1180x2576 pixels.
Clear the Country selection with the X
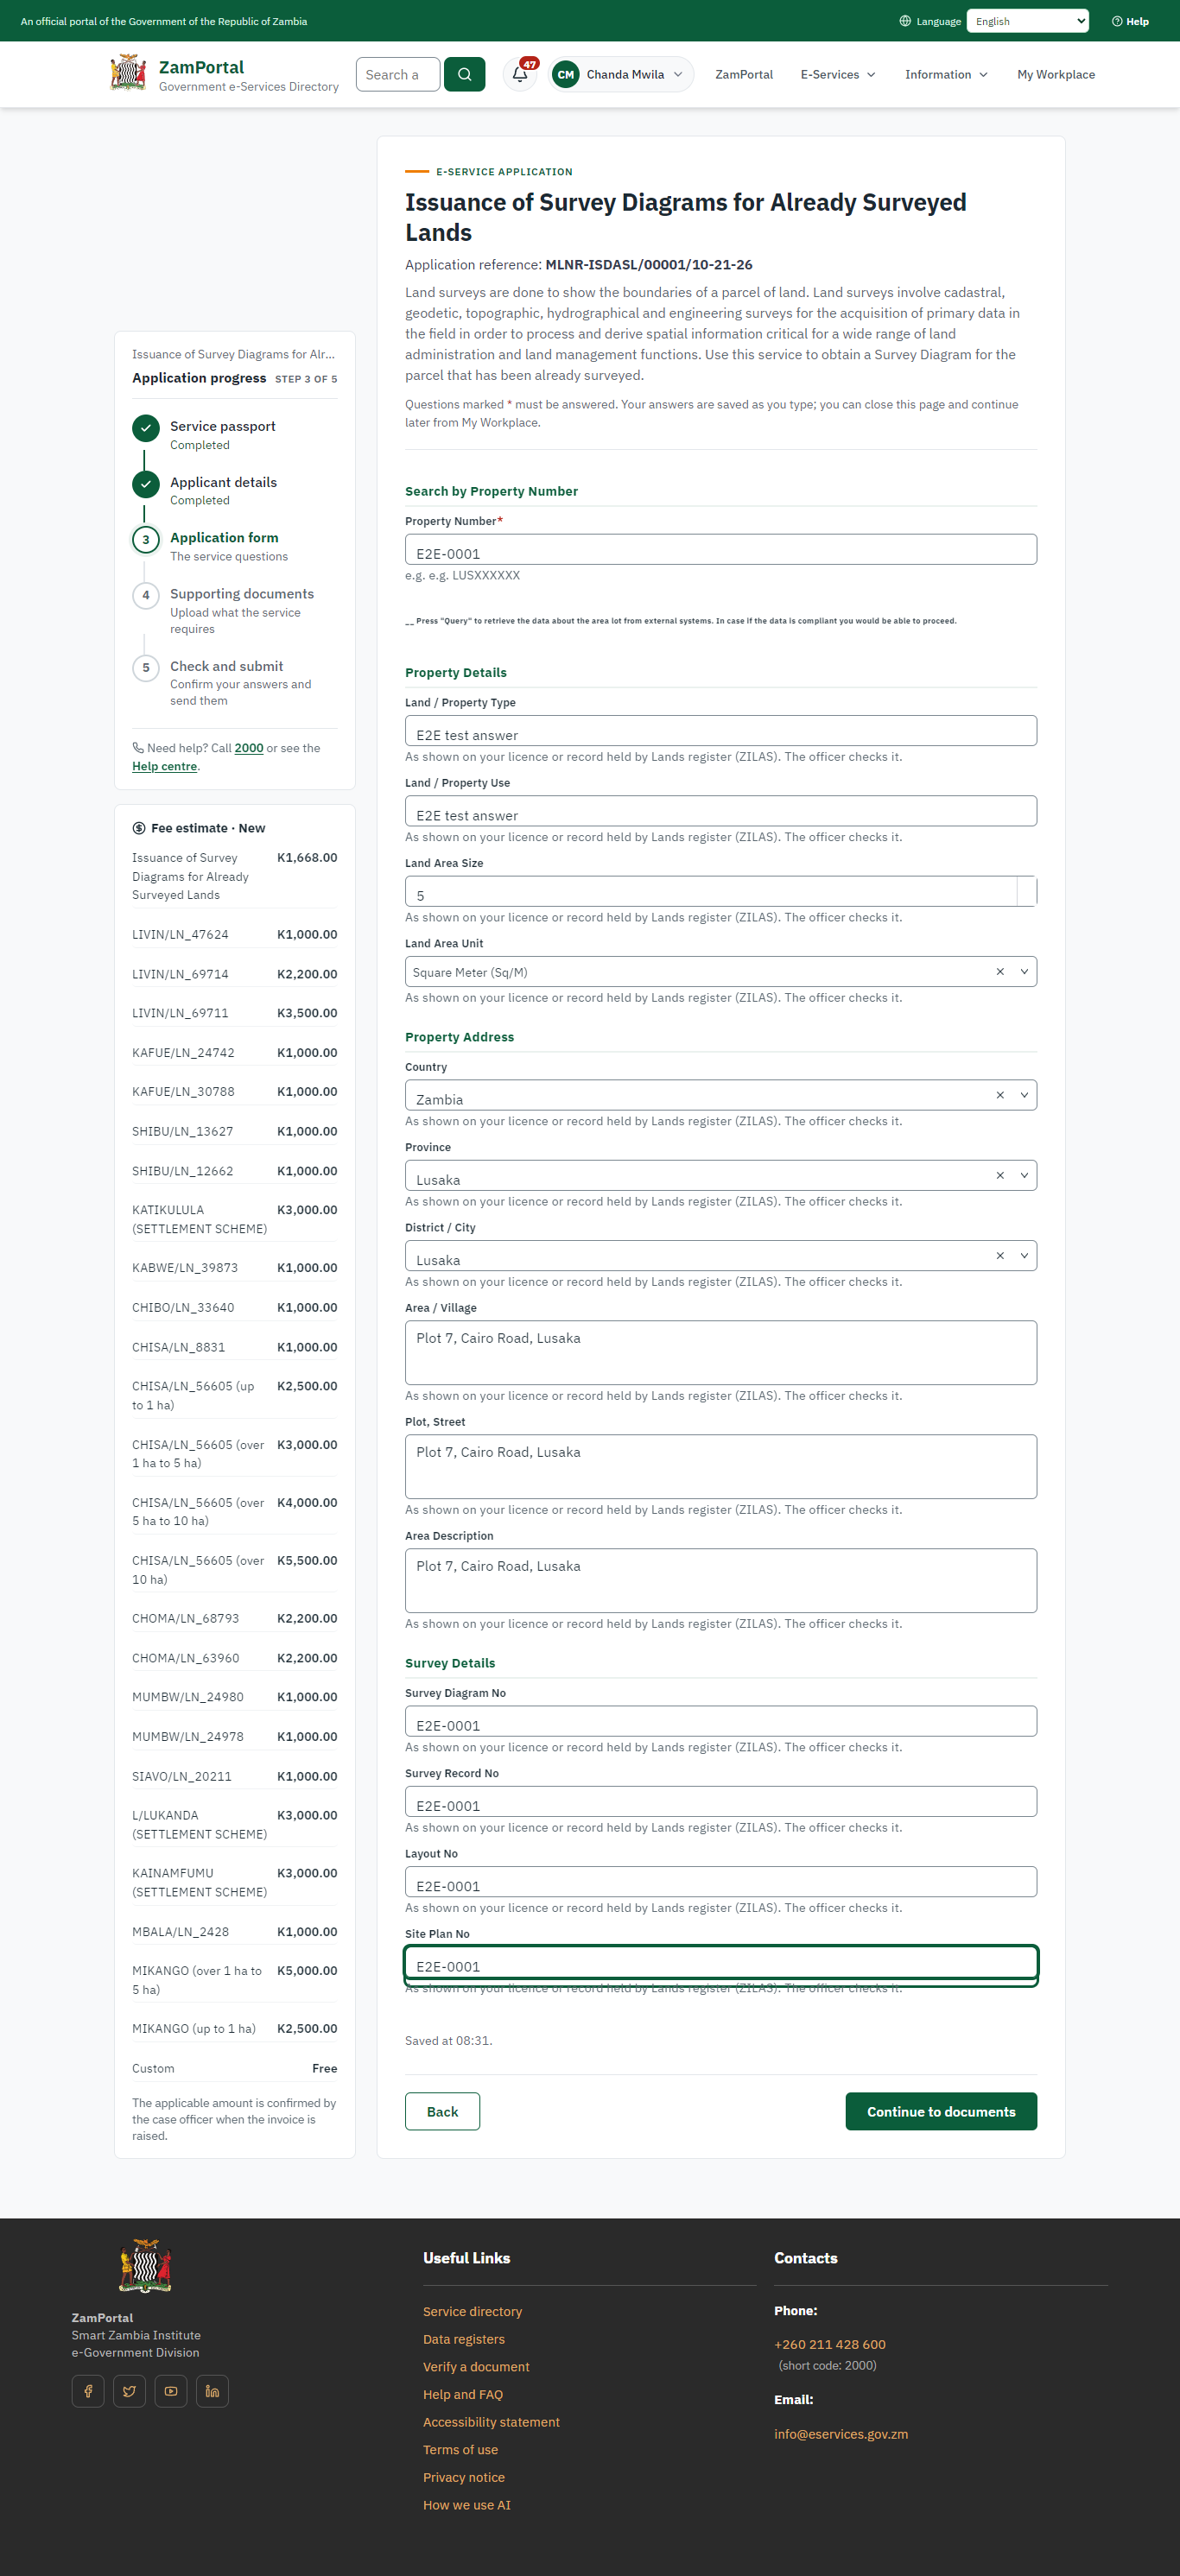tap(1000, 1094)
